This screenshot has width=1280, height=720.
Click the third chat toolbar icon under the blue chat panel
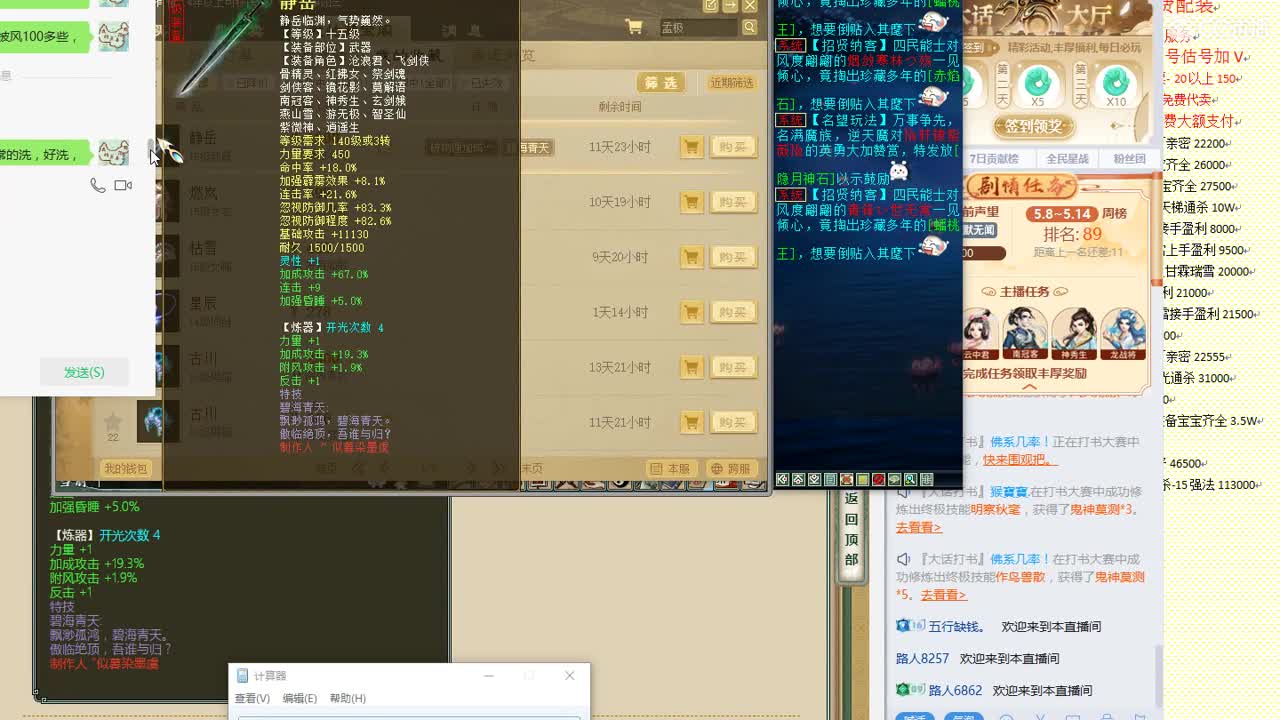pyautogui.click(x=815, y=480)
